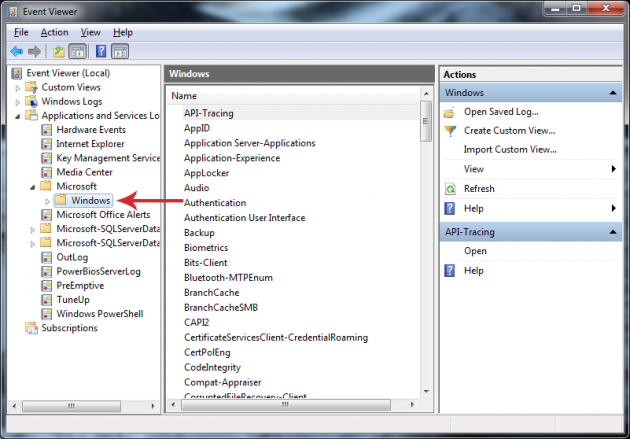Toggle the Show/Hide Console Tree icon
Screen dimensions: 630x439
point(77,51)
